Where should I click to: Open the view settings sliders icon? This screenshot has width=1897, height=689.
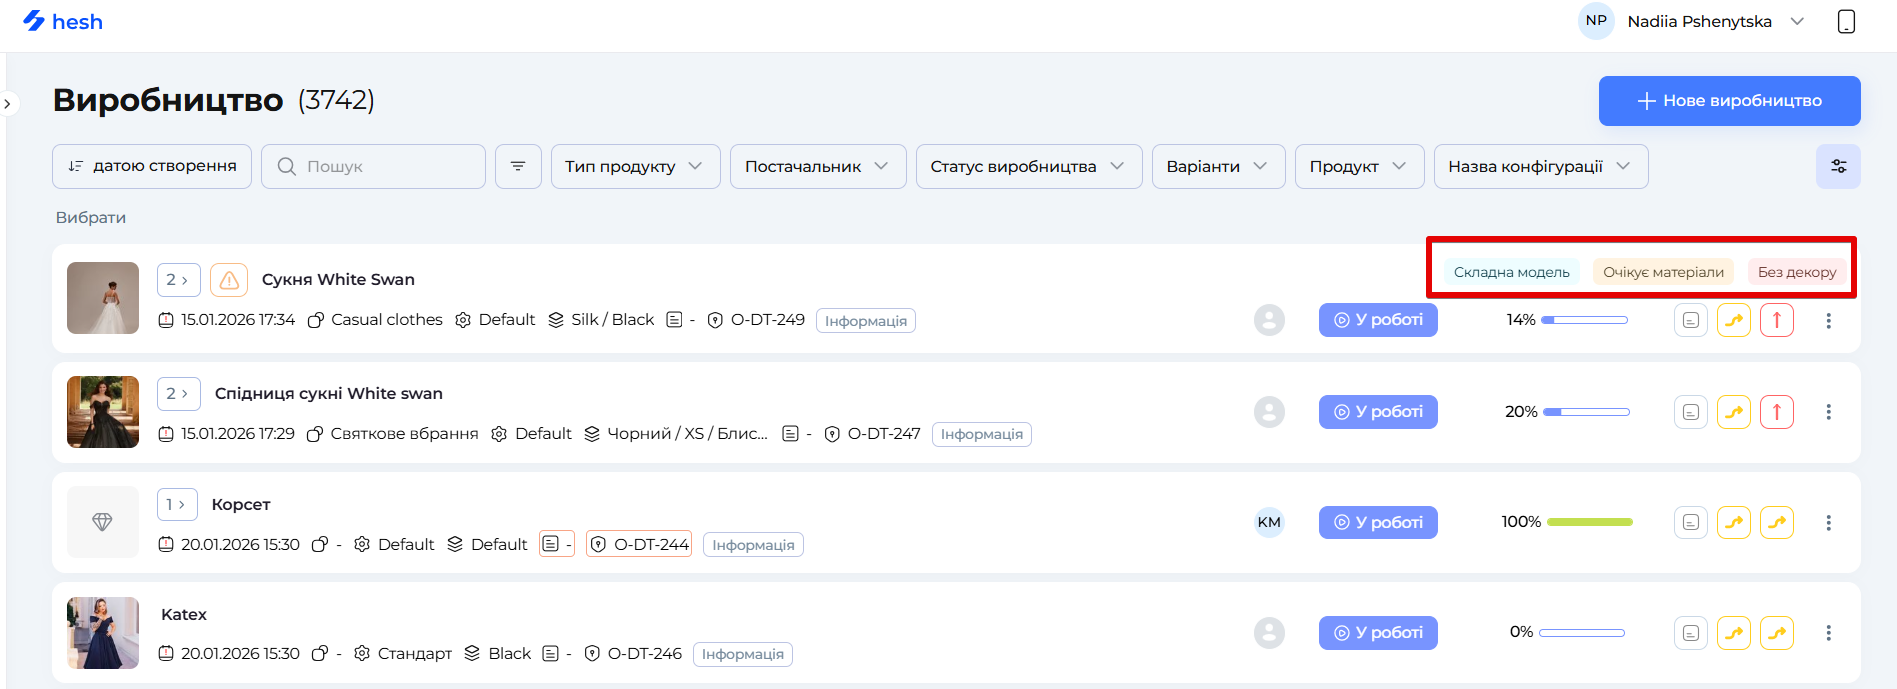(x=1838, y=166)
